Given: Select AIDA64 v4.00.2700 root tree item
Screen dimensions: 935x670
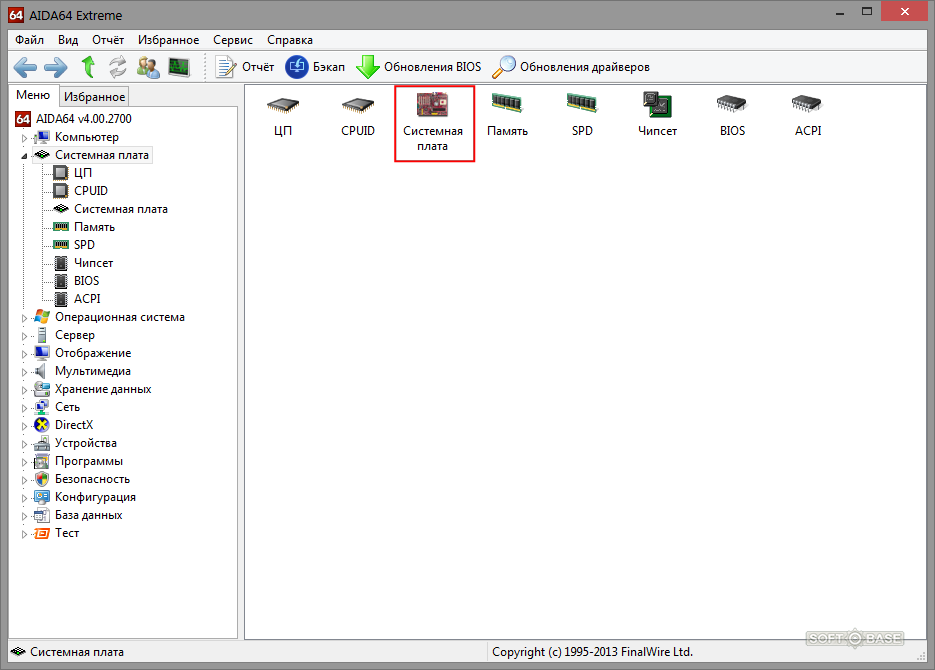Looking at the screenshot, I should pyautogui.click(x=74, y=119).
